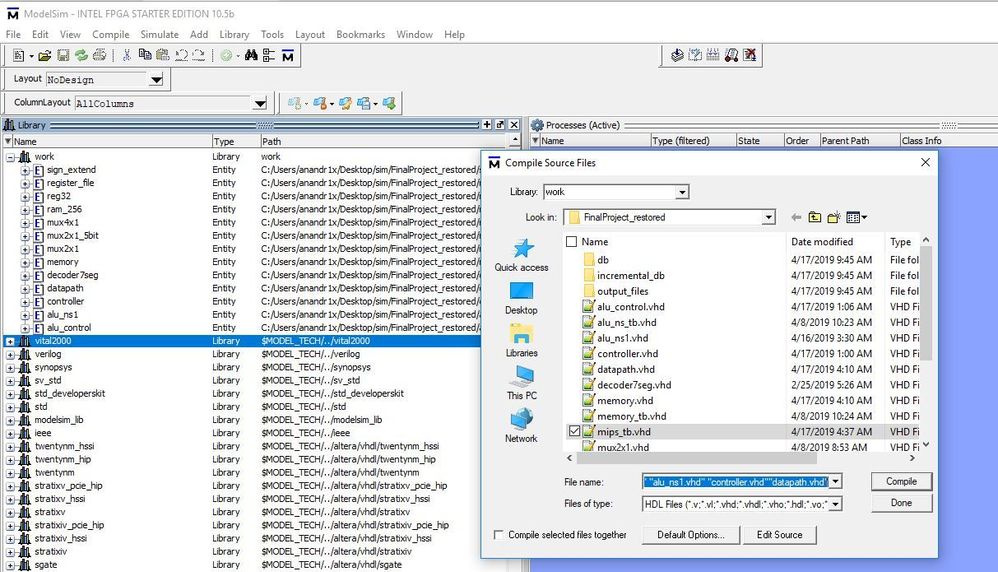Click the Compile button
Image resolution: width=998 pixels, height=572 pixels.
(901, 481)
